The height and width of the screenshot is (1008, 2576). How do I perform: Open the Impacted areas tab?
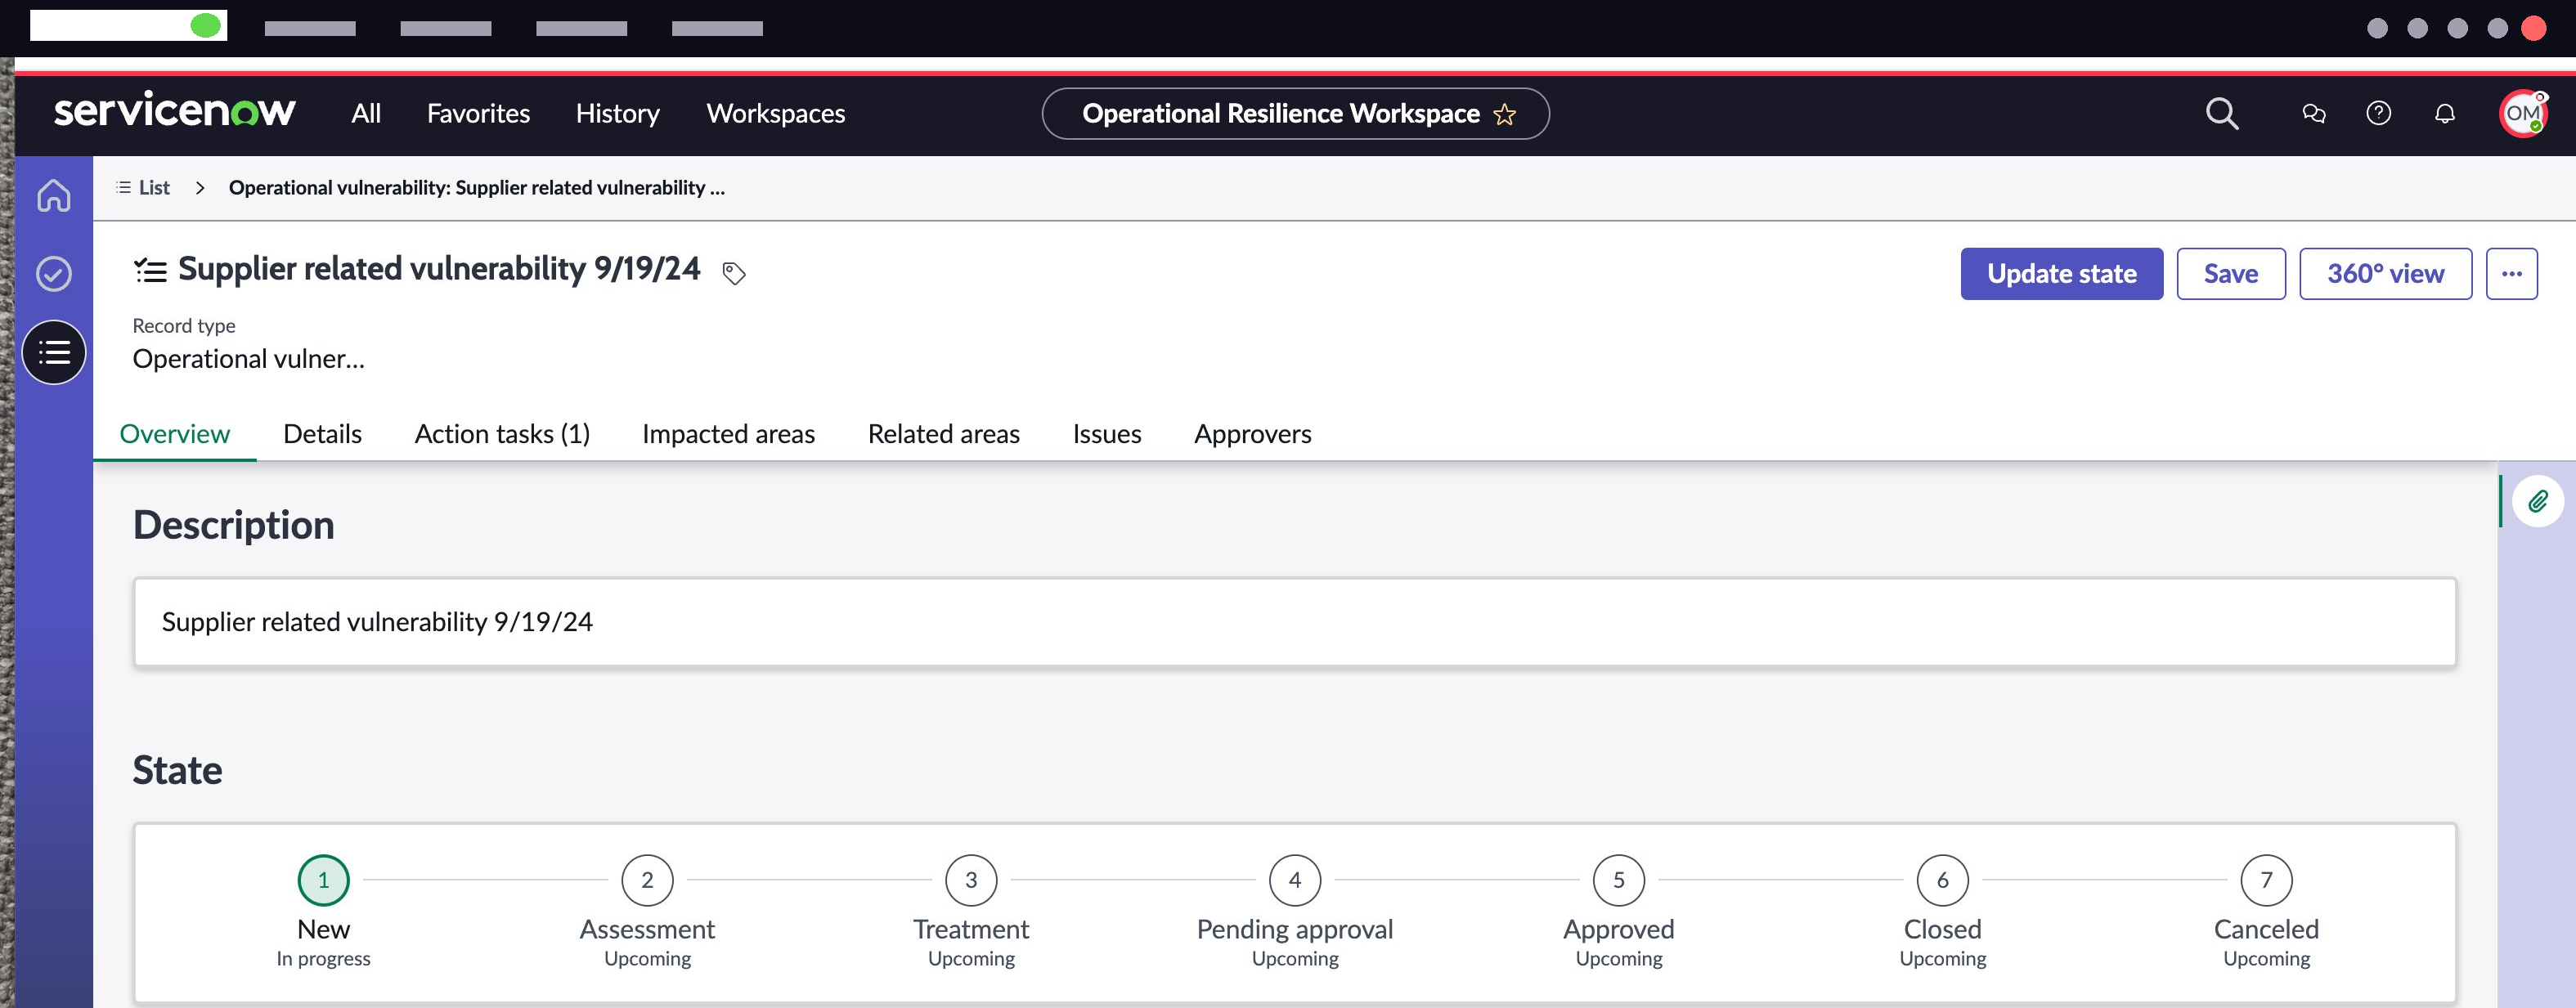coord(728,434)
